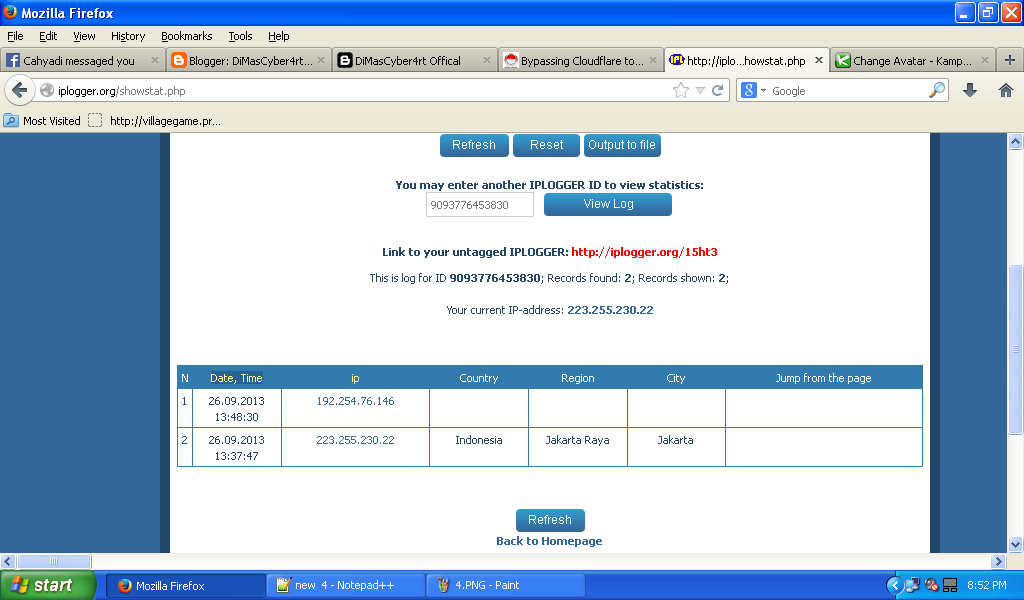
Task: Click the IPLOGGER ID input field
Action: pos(479,205)
